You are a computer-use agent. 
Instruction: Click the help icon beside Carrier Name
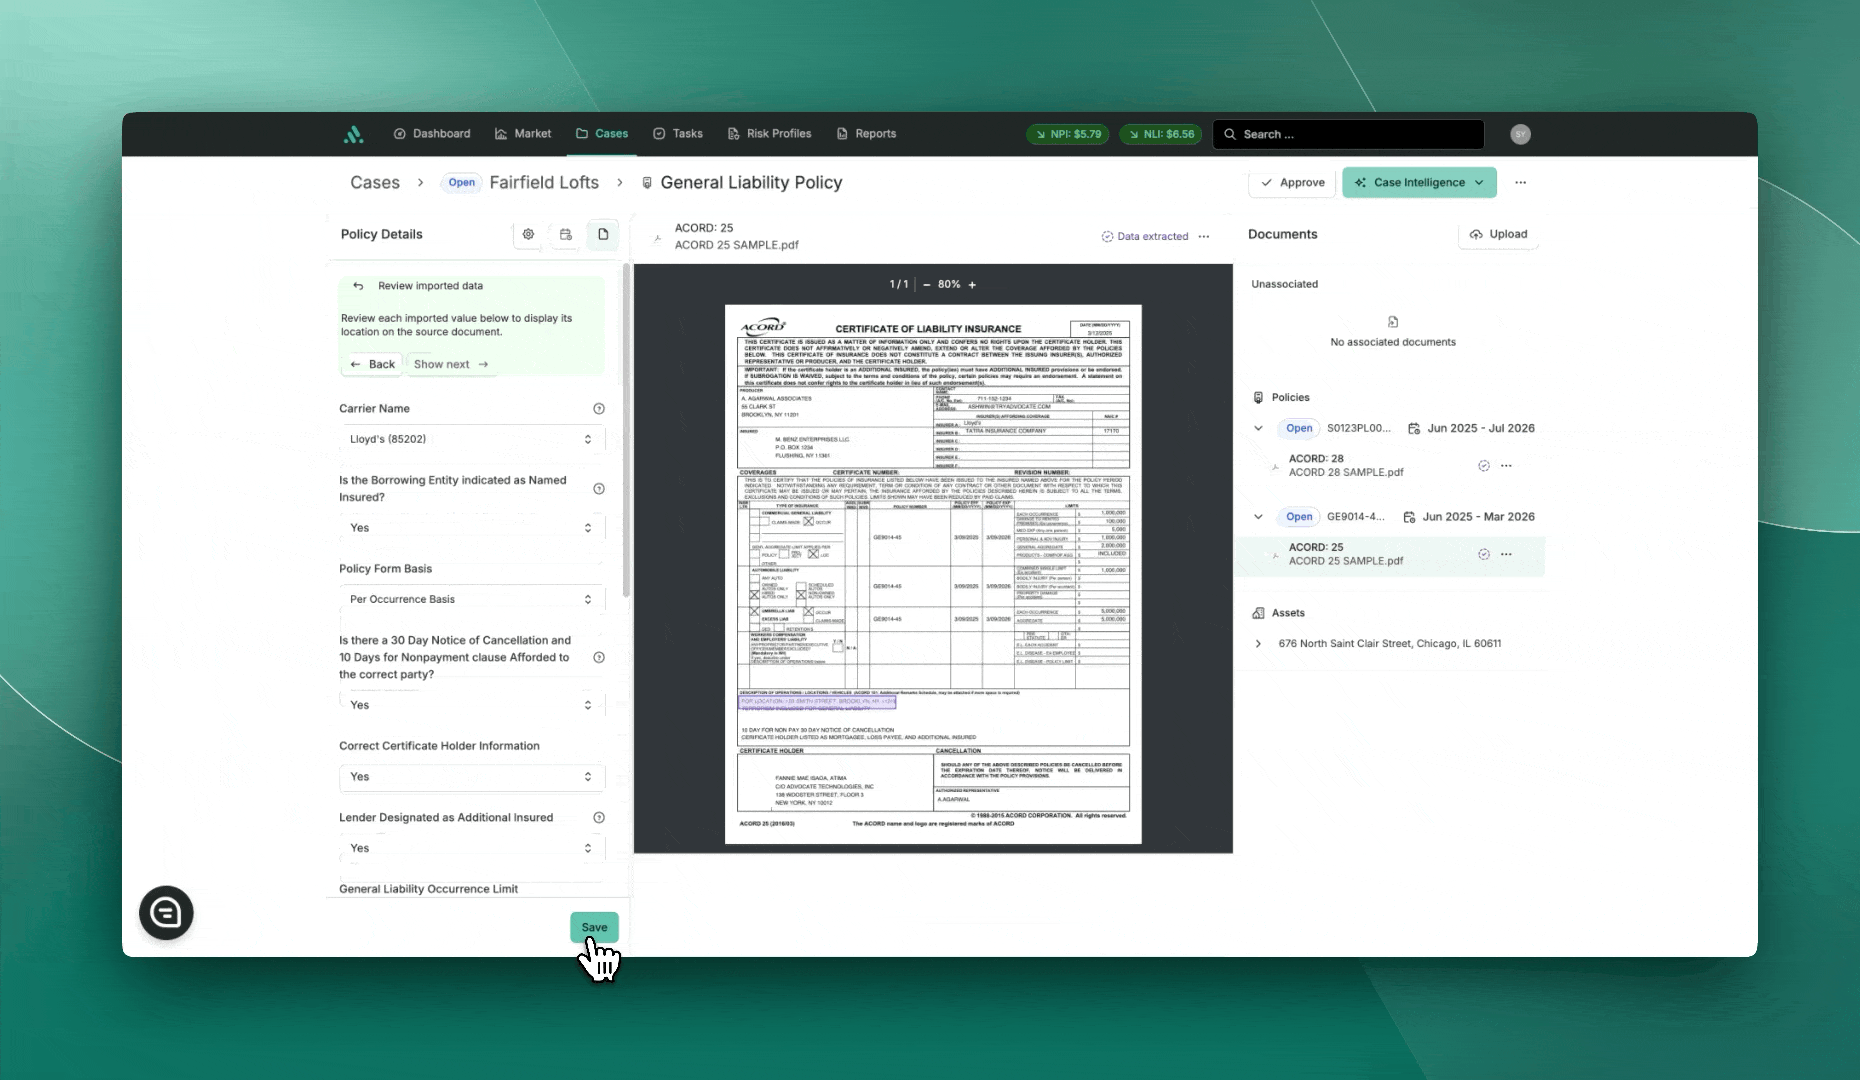click(599, 409)
